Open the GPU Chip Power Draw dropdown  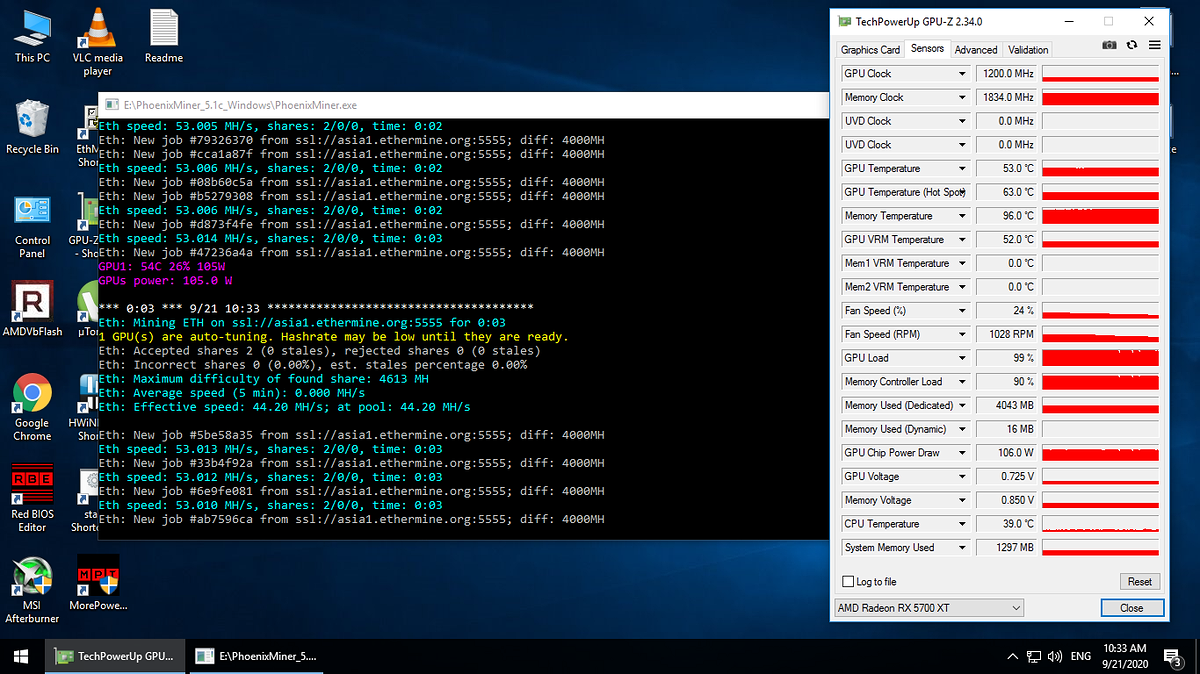pos(963,453)
